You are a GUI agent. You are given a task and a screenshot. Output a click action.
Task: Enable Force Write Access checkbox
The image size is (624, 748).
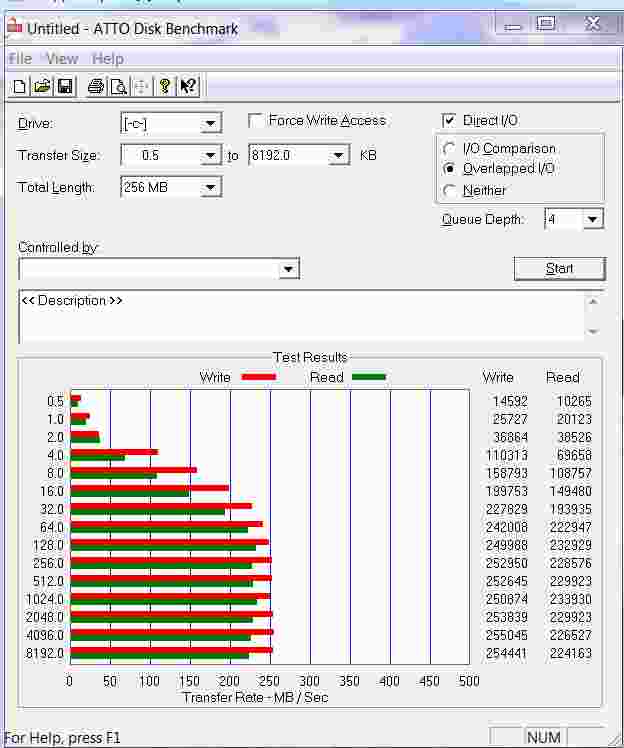(256, 120)
